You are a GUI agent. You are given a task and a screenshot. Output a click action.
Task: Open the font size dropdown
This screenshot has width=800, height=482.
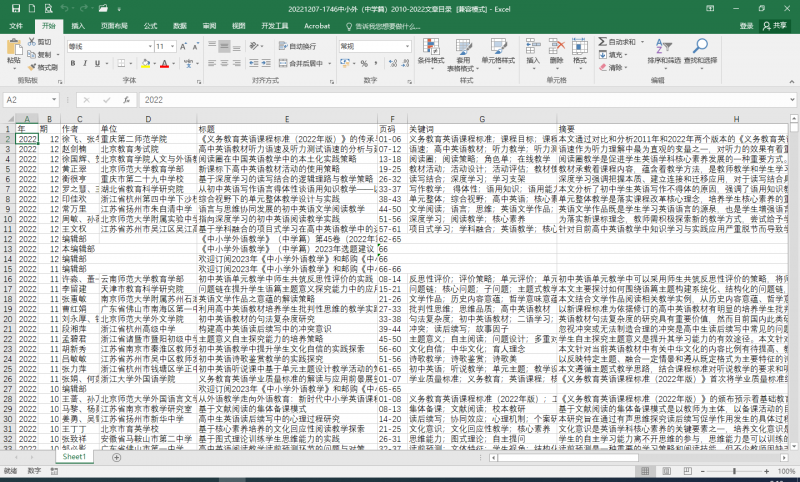pos(172,46)
